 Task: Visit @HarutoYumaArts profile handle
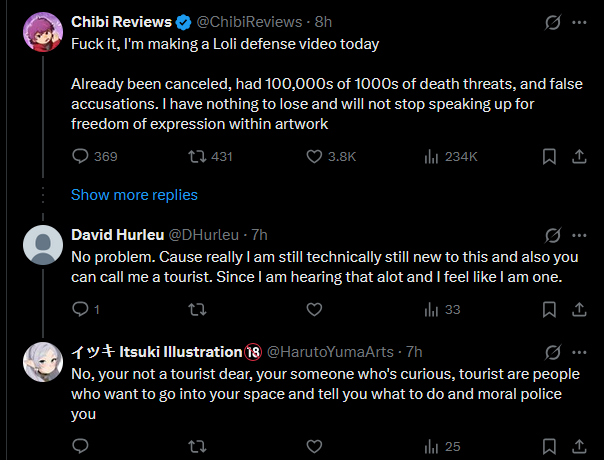(x=330, y=352)
